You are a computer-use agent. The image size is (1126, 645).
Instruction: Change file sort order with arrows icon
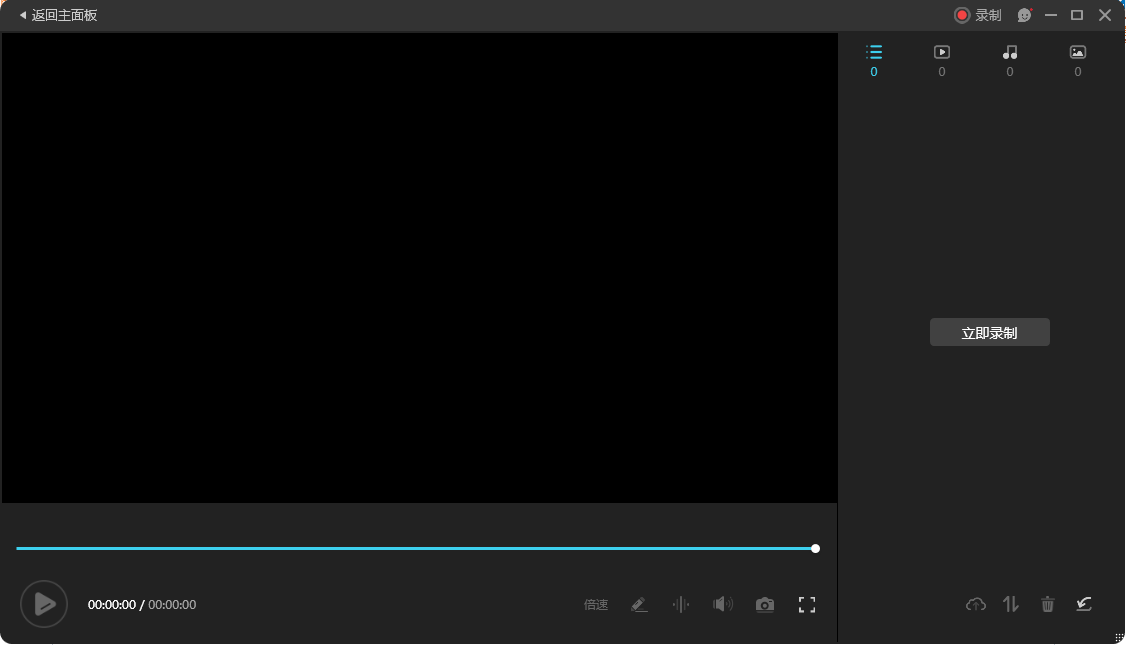pyautogui.click(x=1011, y=605)
